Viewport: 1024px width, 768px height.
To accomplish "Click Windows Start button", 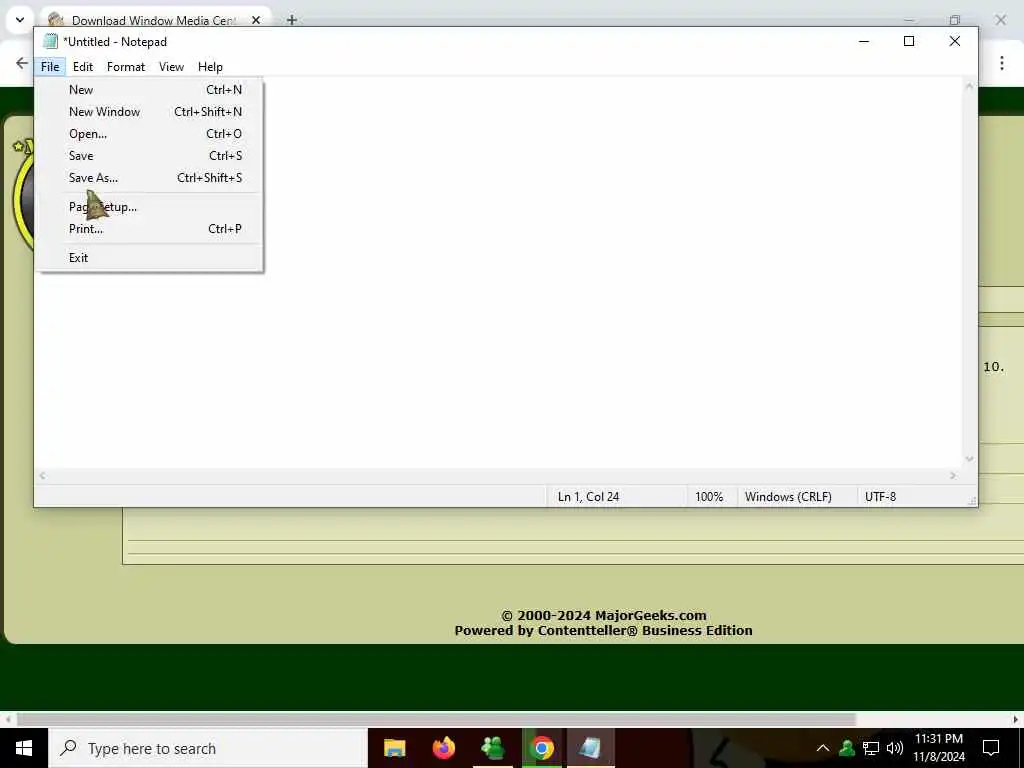I will 24,748.
